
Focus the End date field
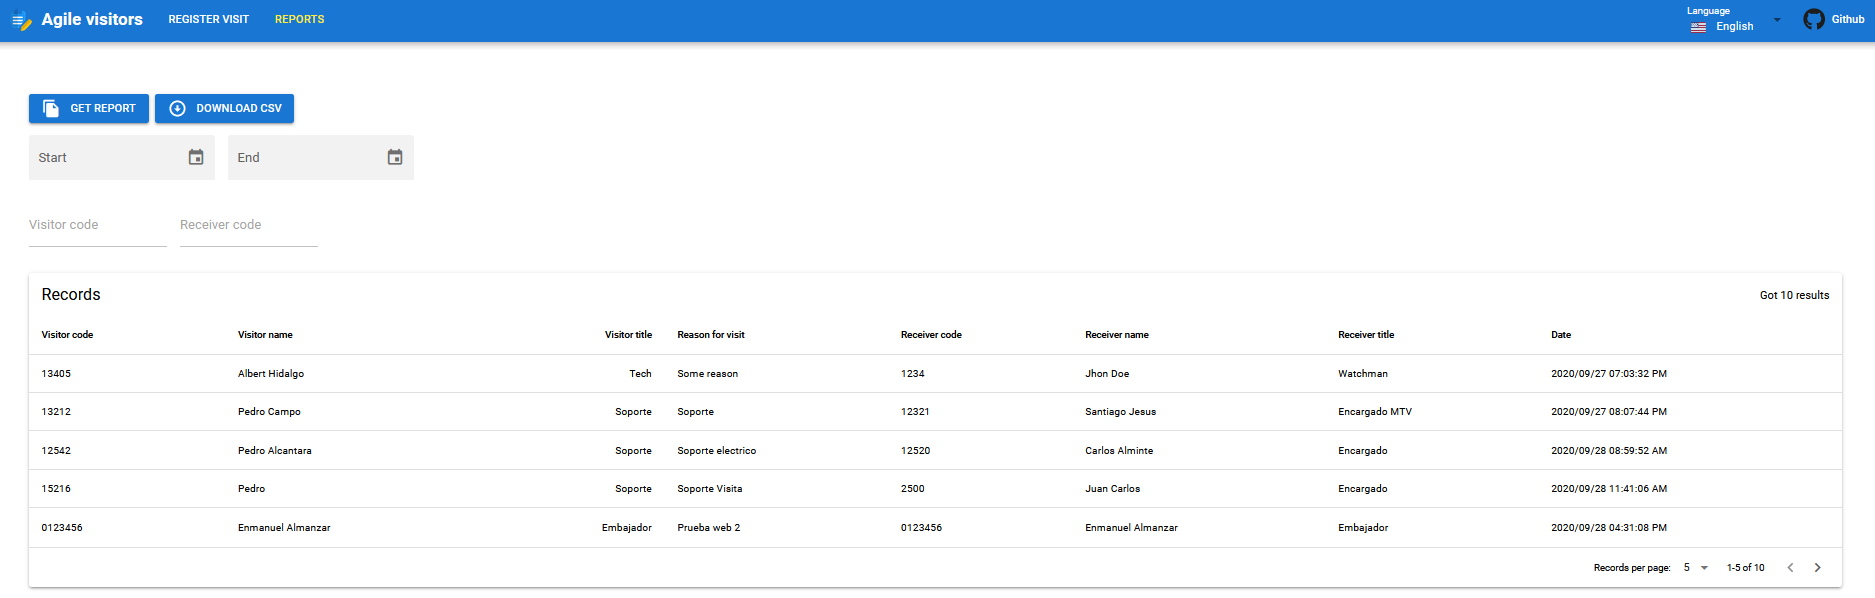(321, 157)
